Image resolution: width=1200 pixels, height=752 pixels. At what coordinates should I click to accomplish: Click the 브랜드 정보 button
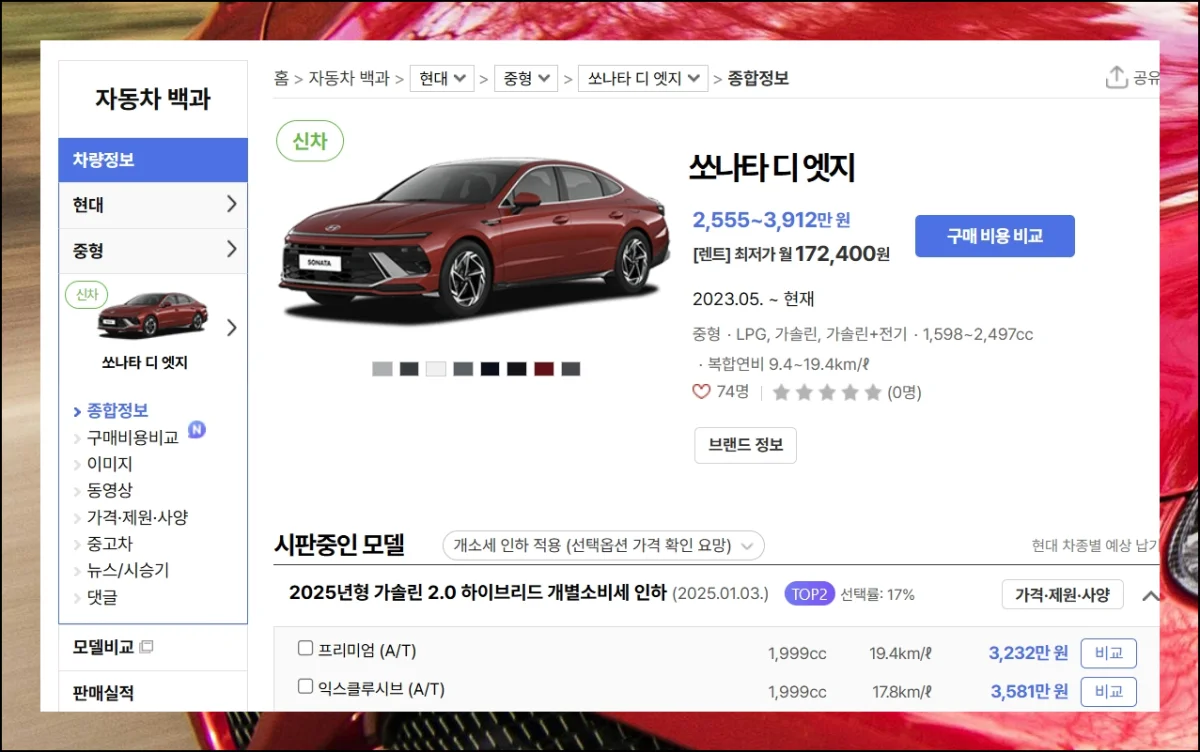tap(745, 445)
